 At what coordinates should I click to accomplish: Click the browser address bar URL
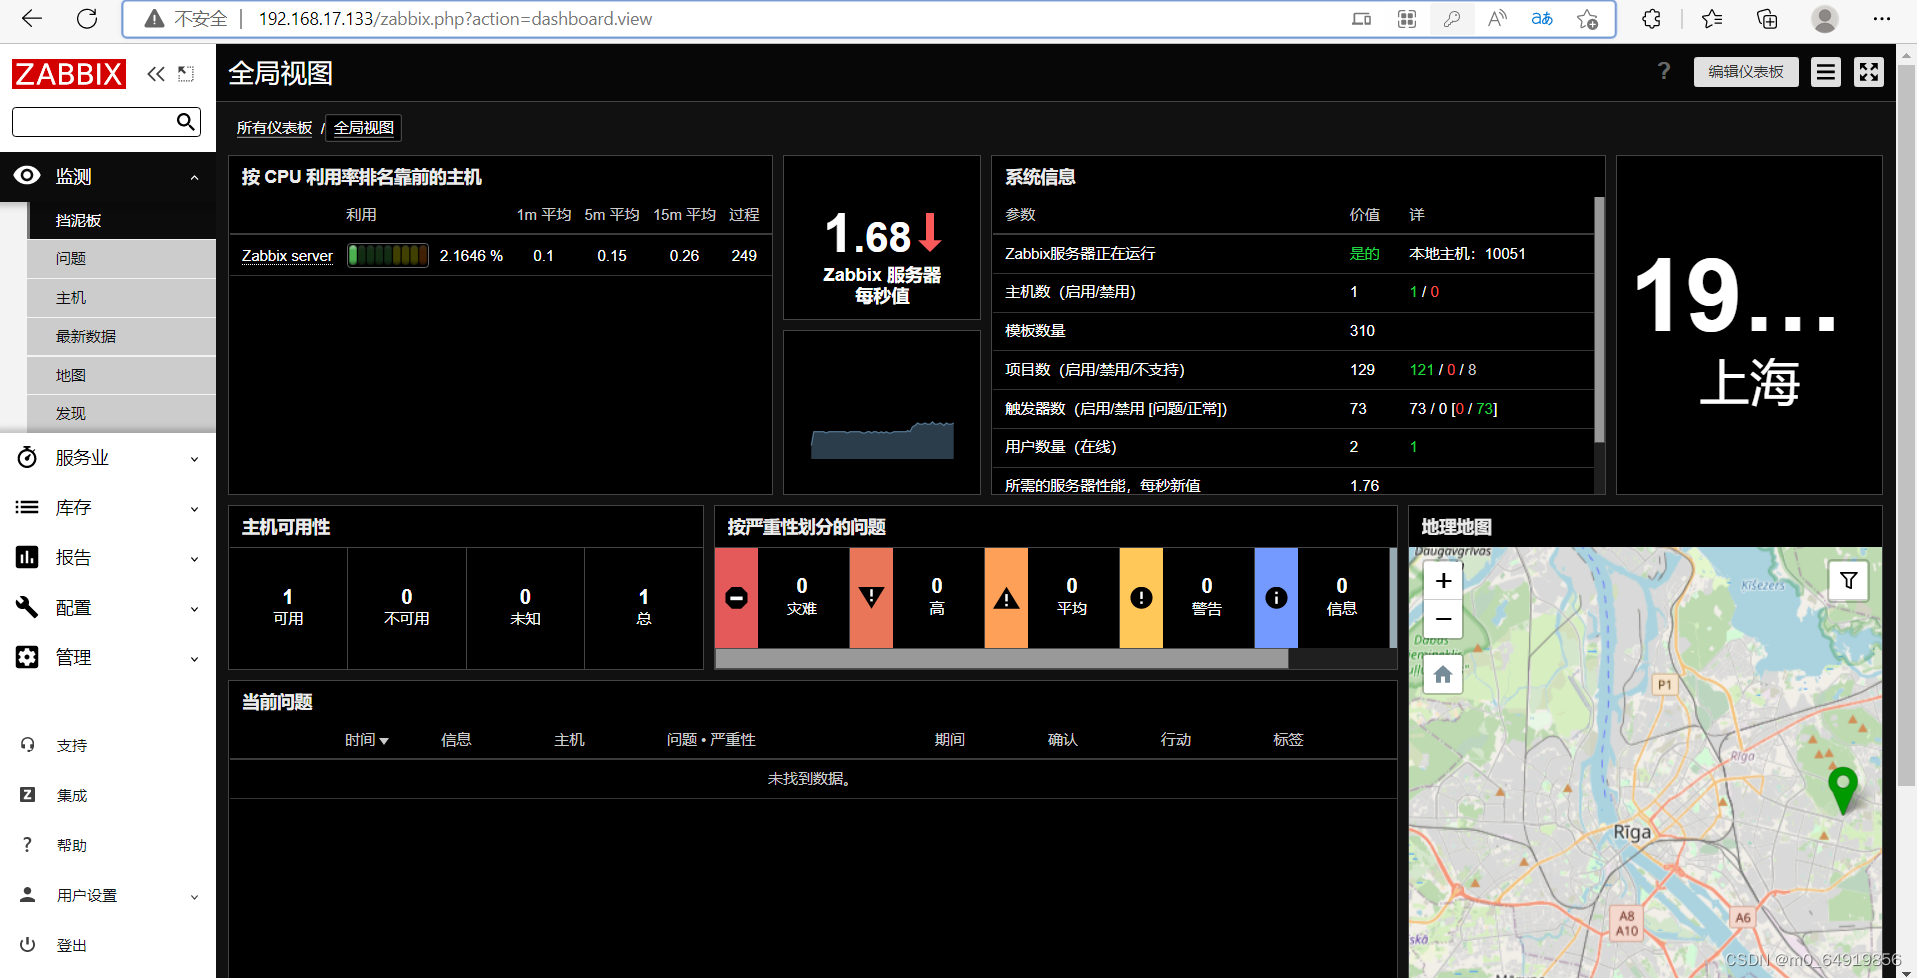click(x=455, y=19)
